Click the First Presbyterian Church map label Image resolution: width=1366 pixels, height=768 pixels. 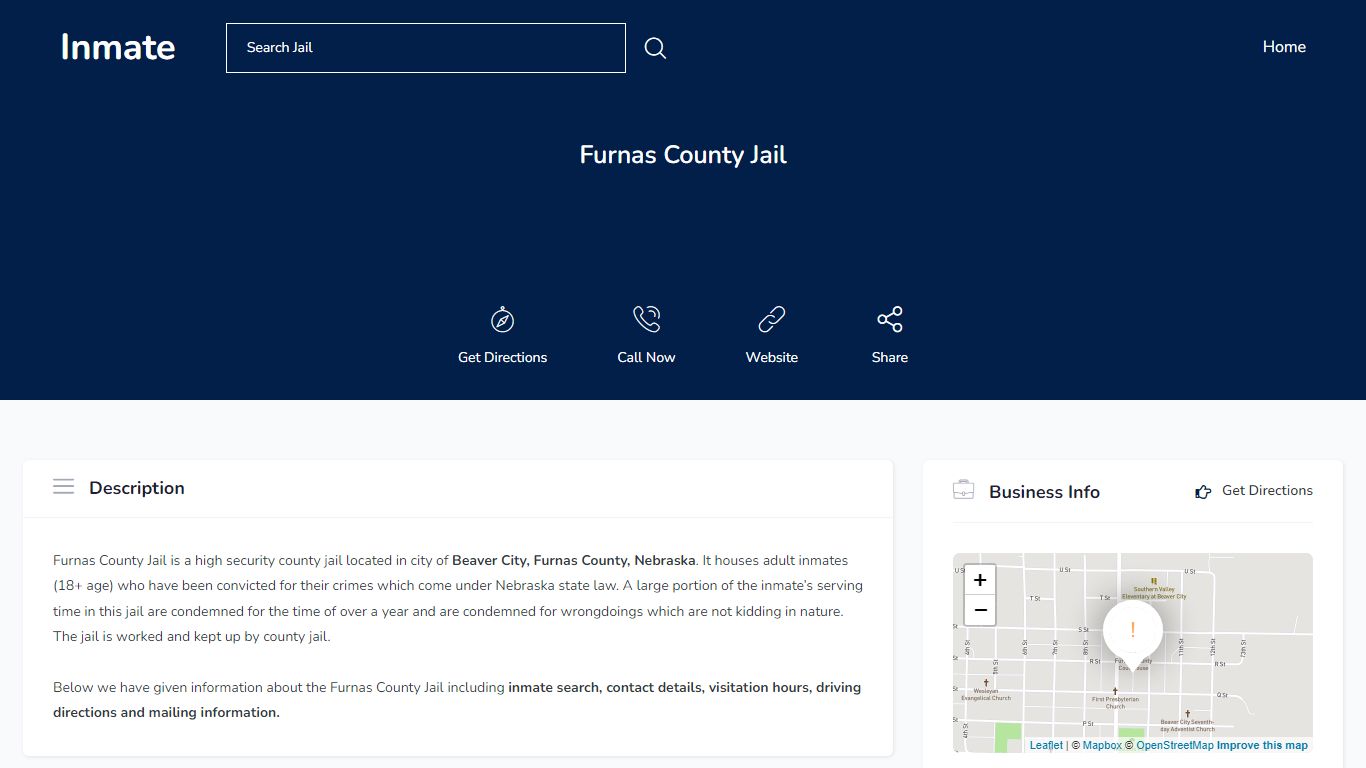pyautogui.click(x=1115, y=702)
